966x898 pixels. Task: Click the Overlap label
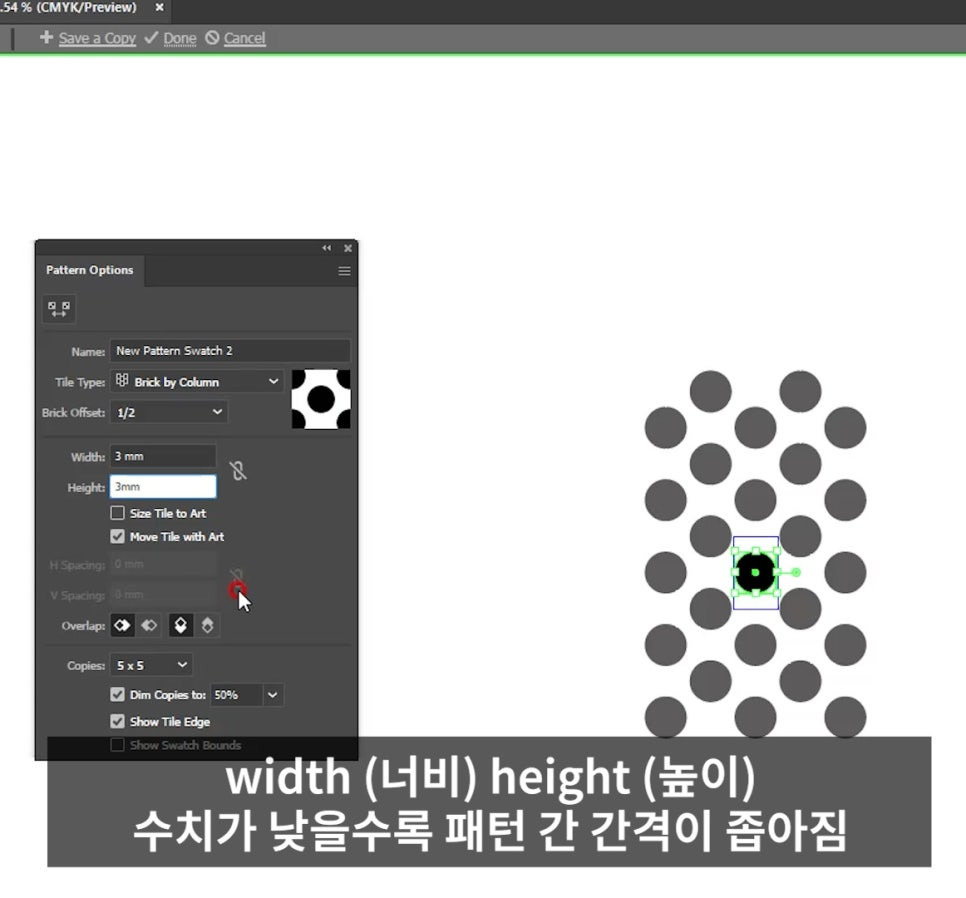(x=83, y=626)
